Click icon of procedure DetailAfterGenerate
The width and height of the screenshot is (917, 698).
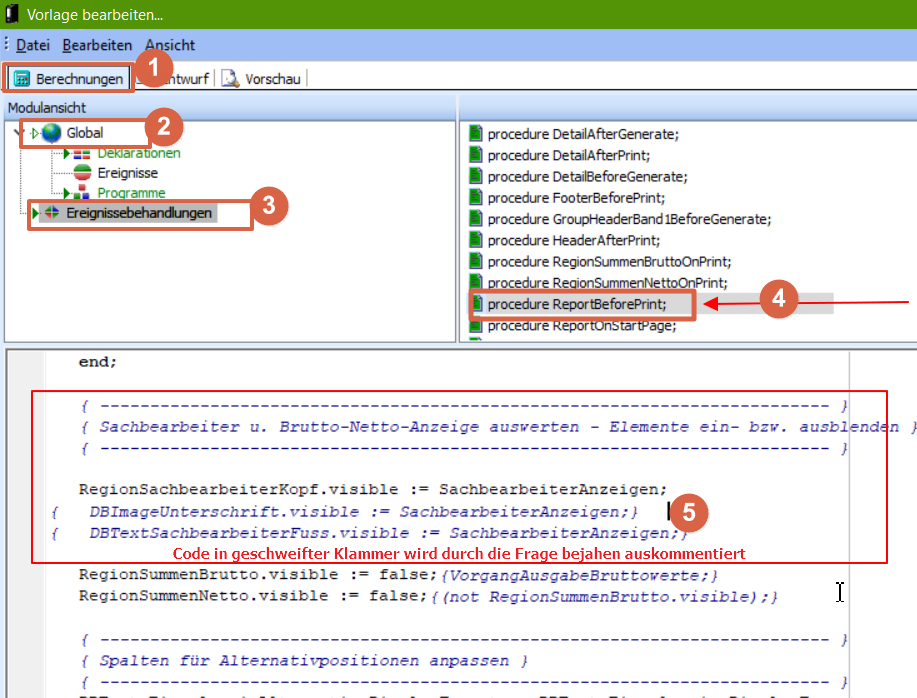point(475,134)
